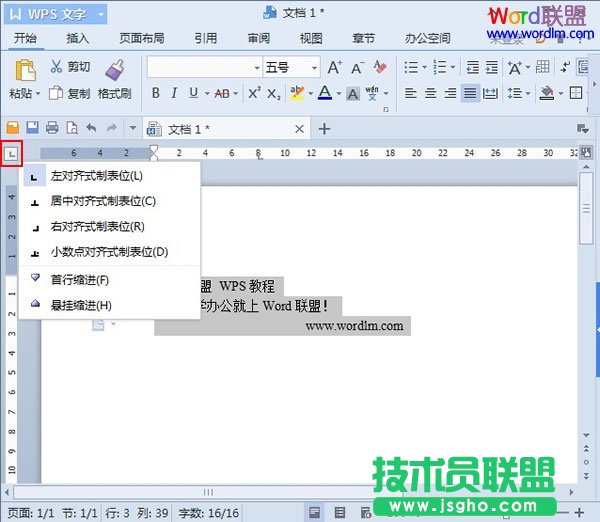
Task: Switch to outline view in status bar
Action: point(340,512)
